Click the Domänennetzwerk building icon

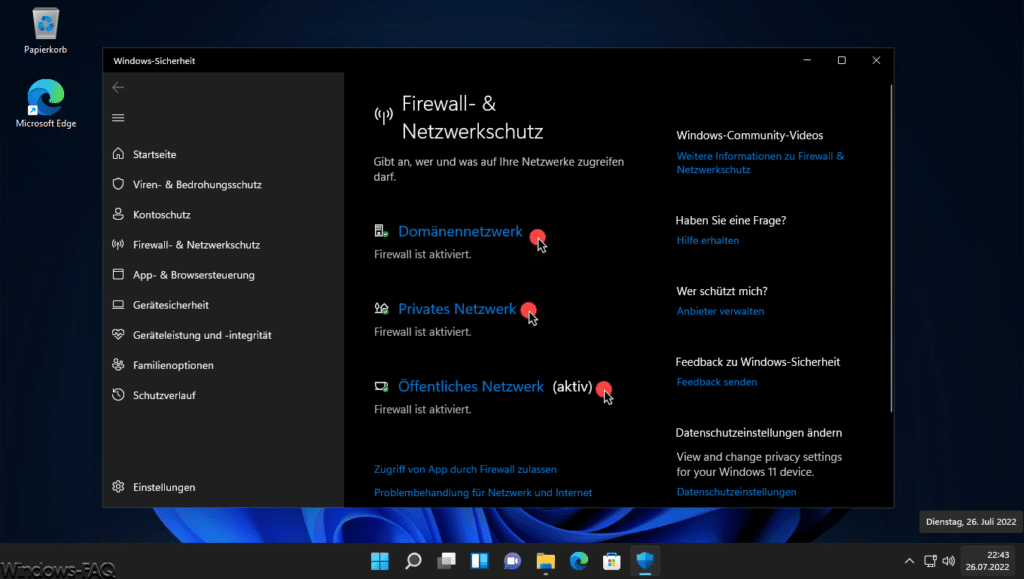[381, 230]
